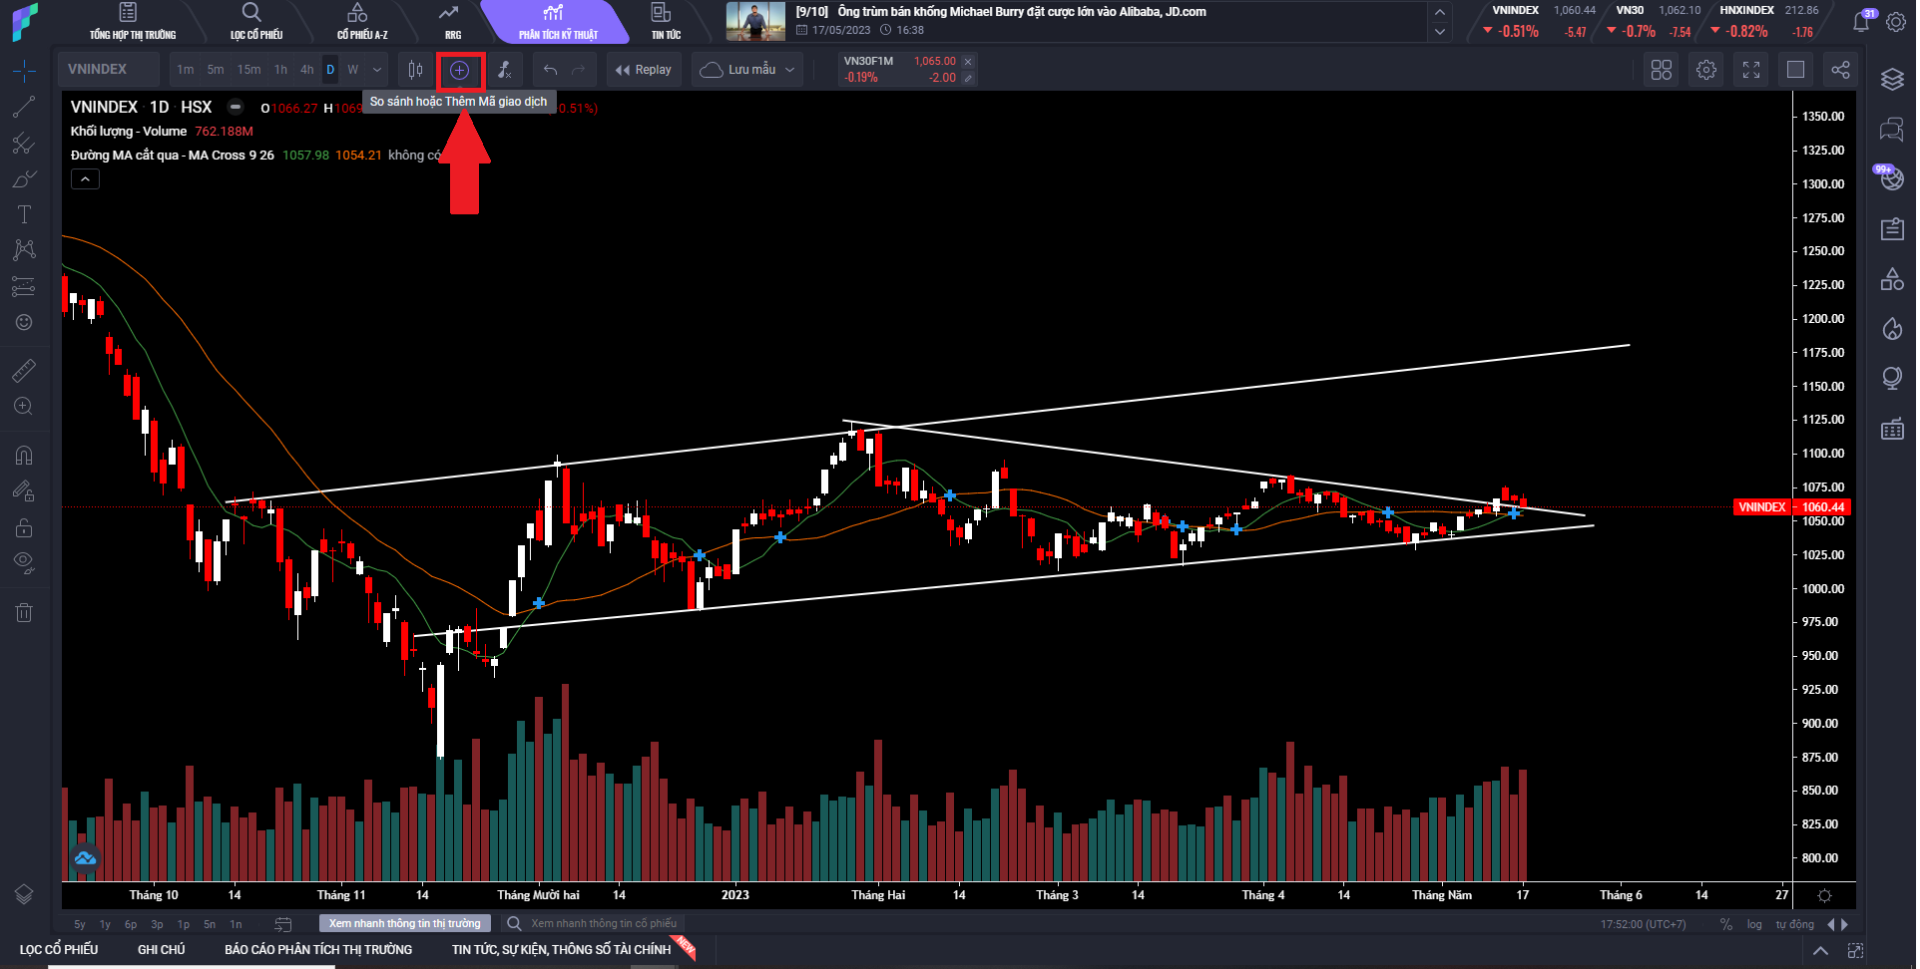
Task: Toggle percentage scale on price axis
Action: point(1726,924)
